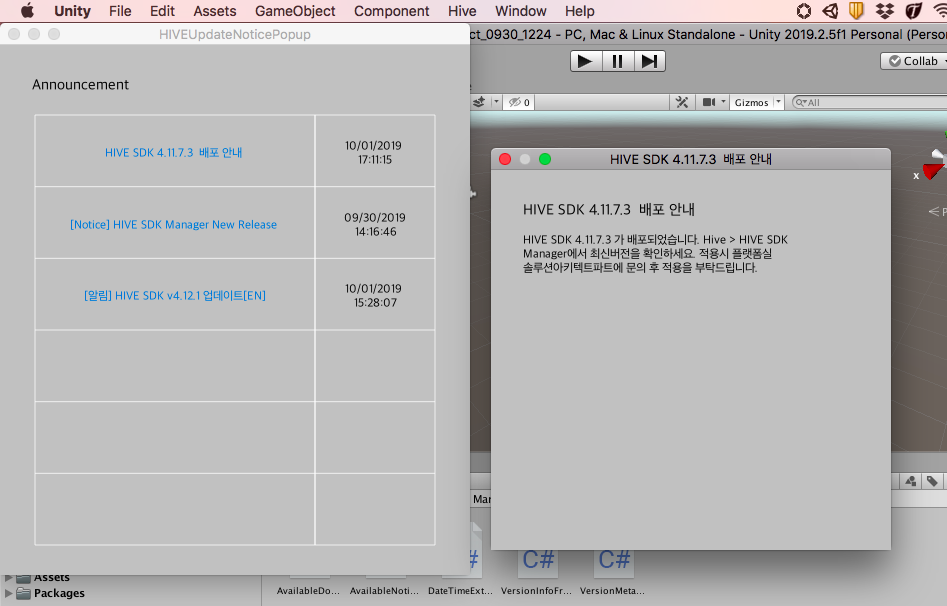Open the Collab dropdown
947x606 pixels.
(x=914, y=61)
